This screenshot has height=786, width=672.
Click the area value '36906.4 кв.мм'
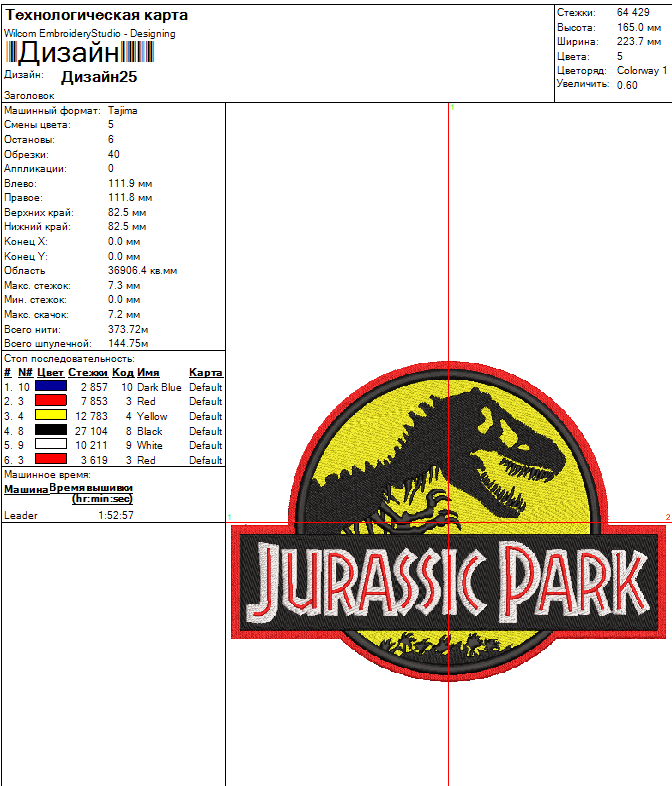(142, 271)
